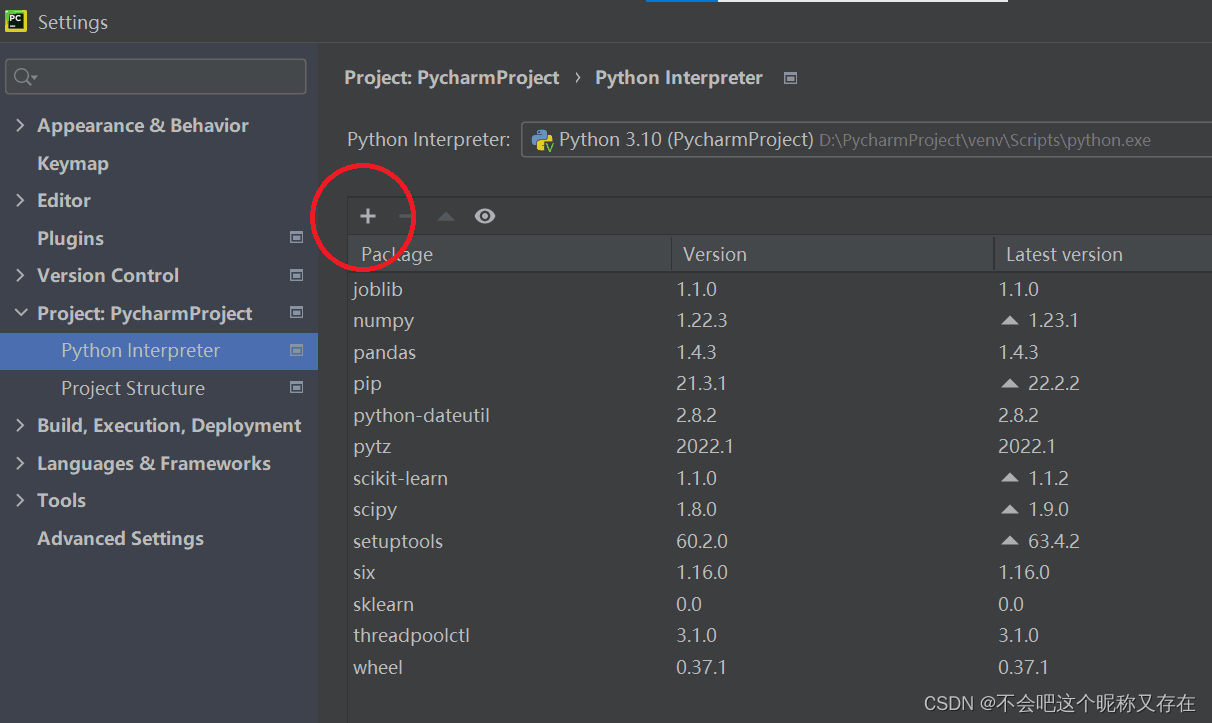Screen dimensions: 1212x723
Task: Expand Appearance & Behavior settings
Action: coord(20,125)
